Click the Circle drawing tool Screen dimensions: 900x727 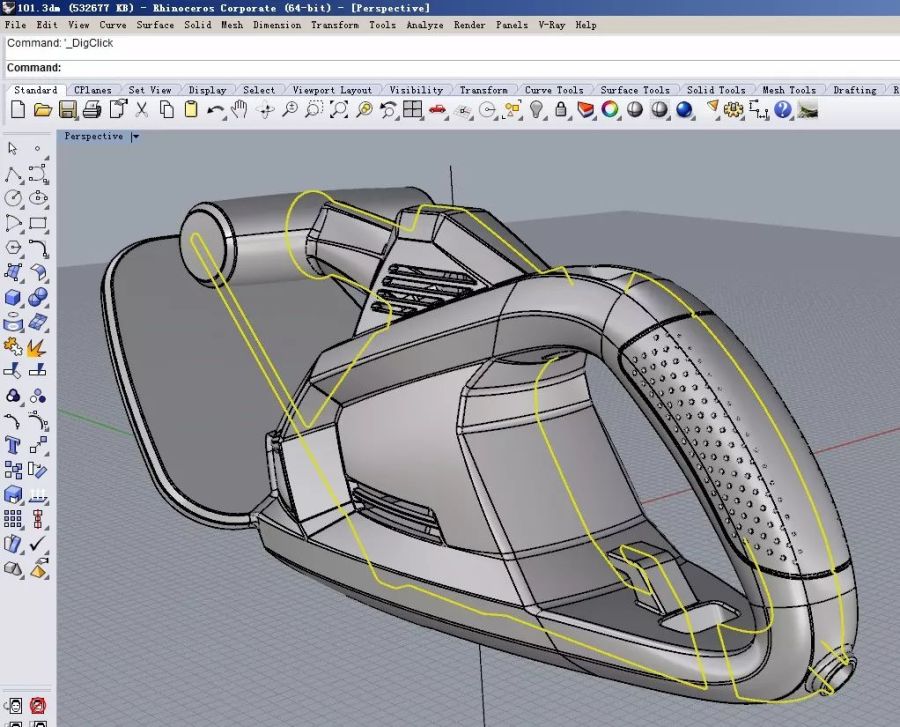(14, 199)
